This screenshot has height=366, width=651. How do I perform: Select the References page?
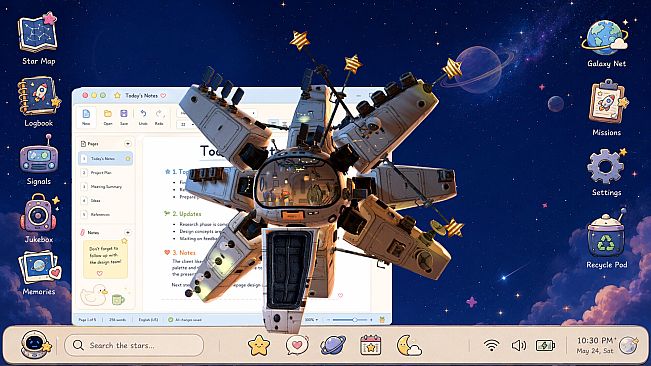point(105,215)
